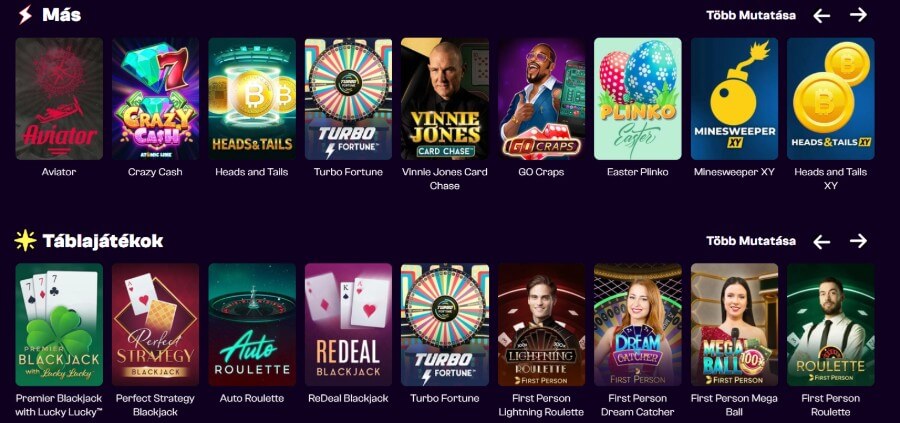900x423 pixels.
Task: Advance Táblajátékok carousel with right arrow
Action: (858, 241)
